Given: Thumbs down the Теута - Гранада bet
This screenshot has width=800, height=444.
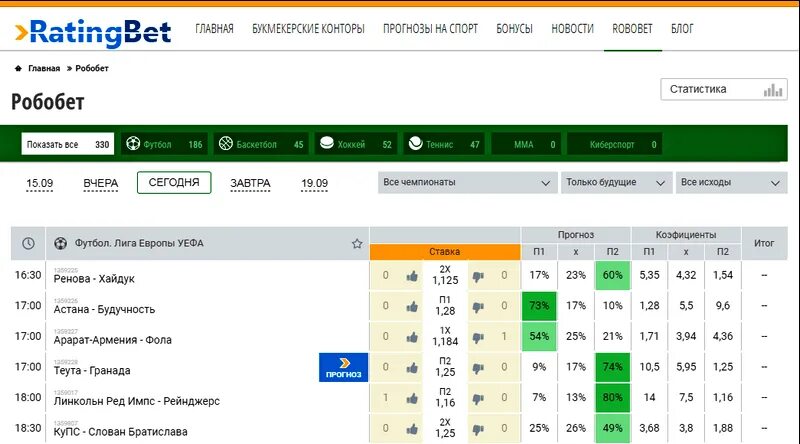Looking at the screenshot, I should (x=478, y=368).
